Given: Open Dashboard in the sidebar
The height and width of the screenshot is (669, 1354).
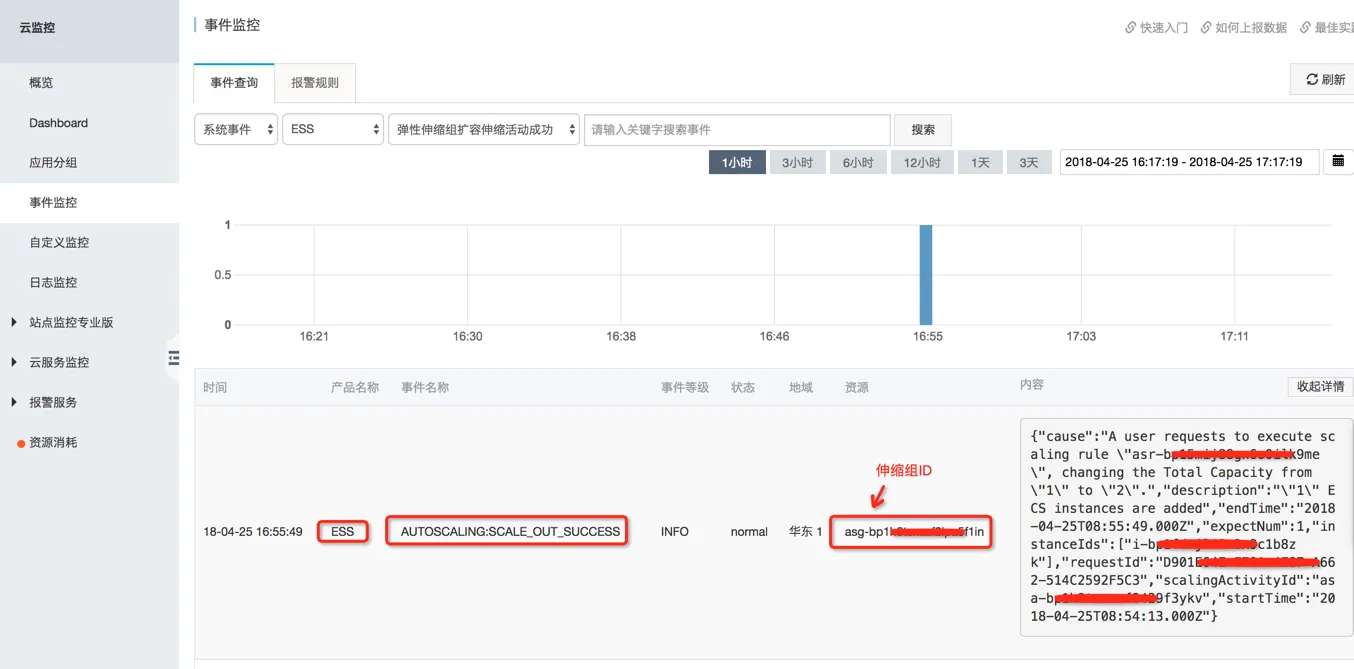Looking at the screenshot, I should click(x=58, y=123).
